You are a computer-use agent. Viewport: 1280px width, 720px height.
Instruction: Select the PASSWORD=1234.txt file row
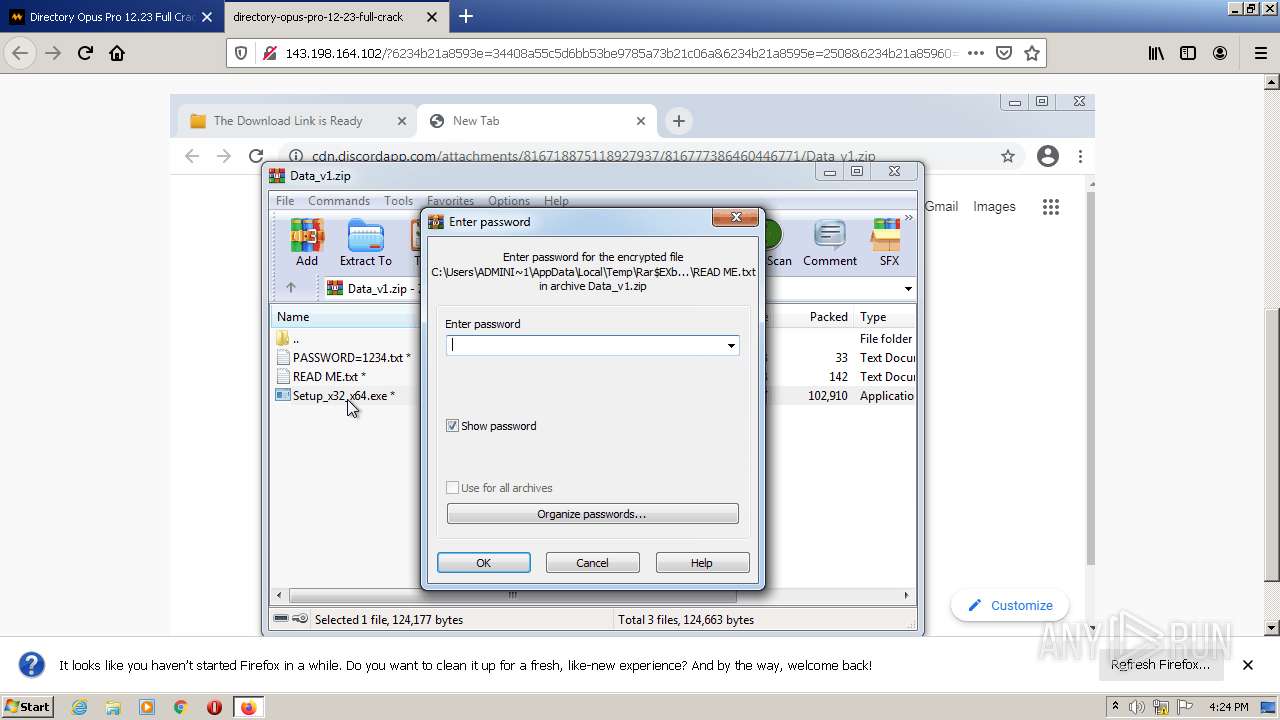click(x=345, y=358)
